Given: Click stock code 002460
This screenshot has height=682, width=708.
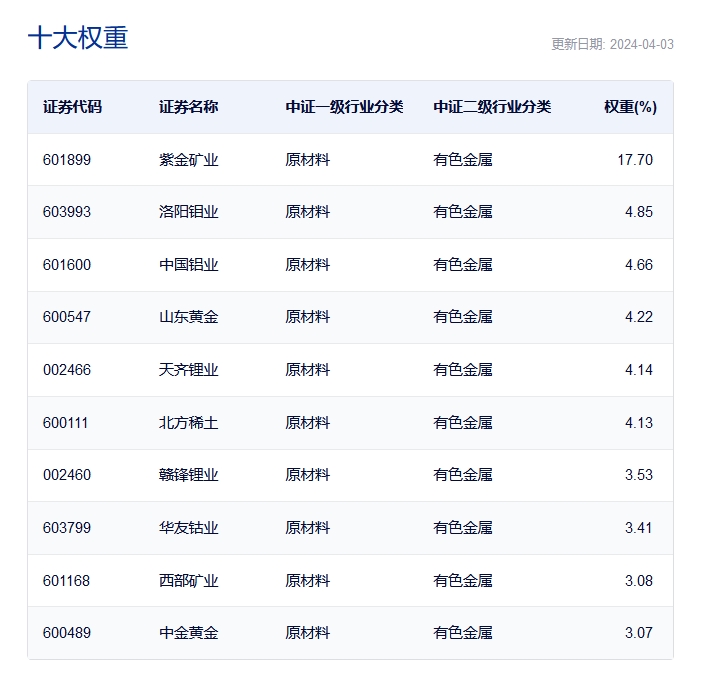Looking at the screenshot, I should point(67,475).
